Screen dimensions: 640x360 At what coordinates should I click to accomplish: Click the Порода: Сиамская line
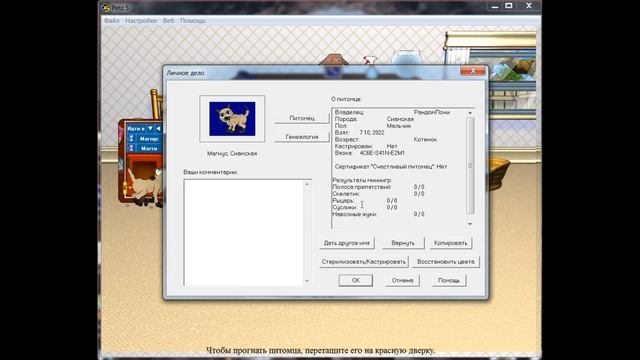point(374,119)
